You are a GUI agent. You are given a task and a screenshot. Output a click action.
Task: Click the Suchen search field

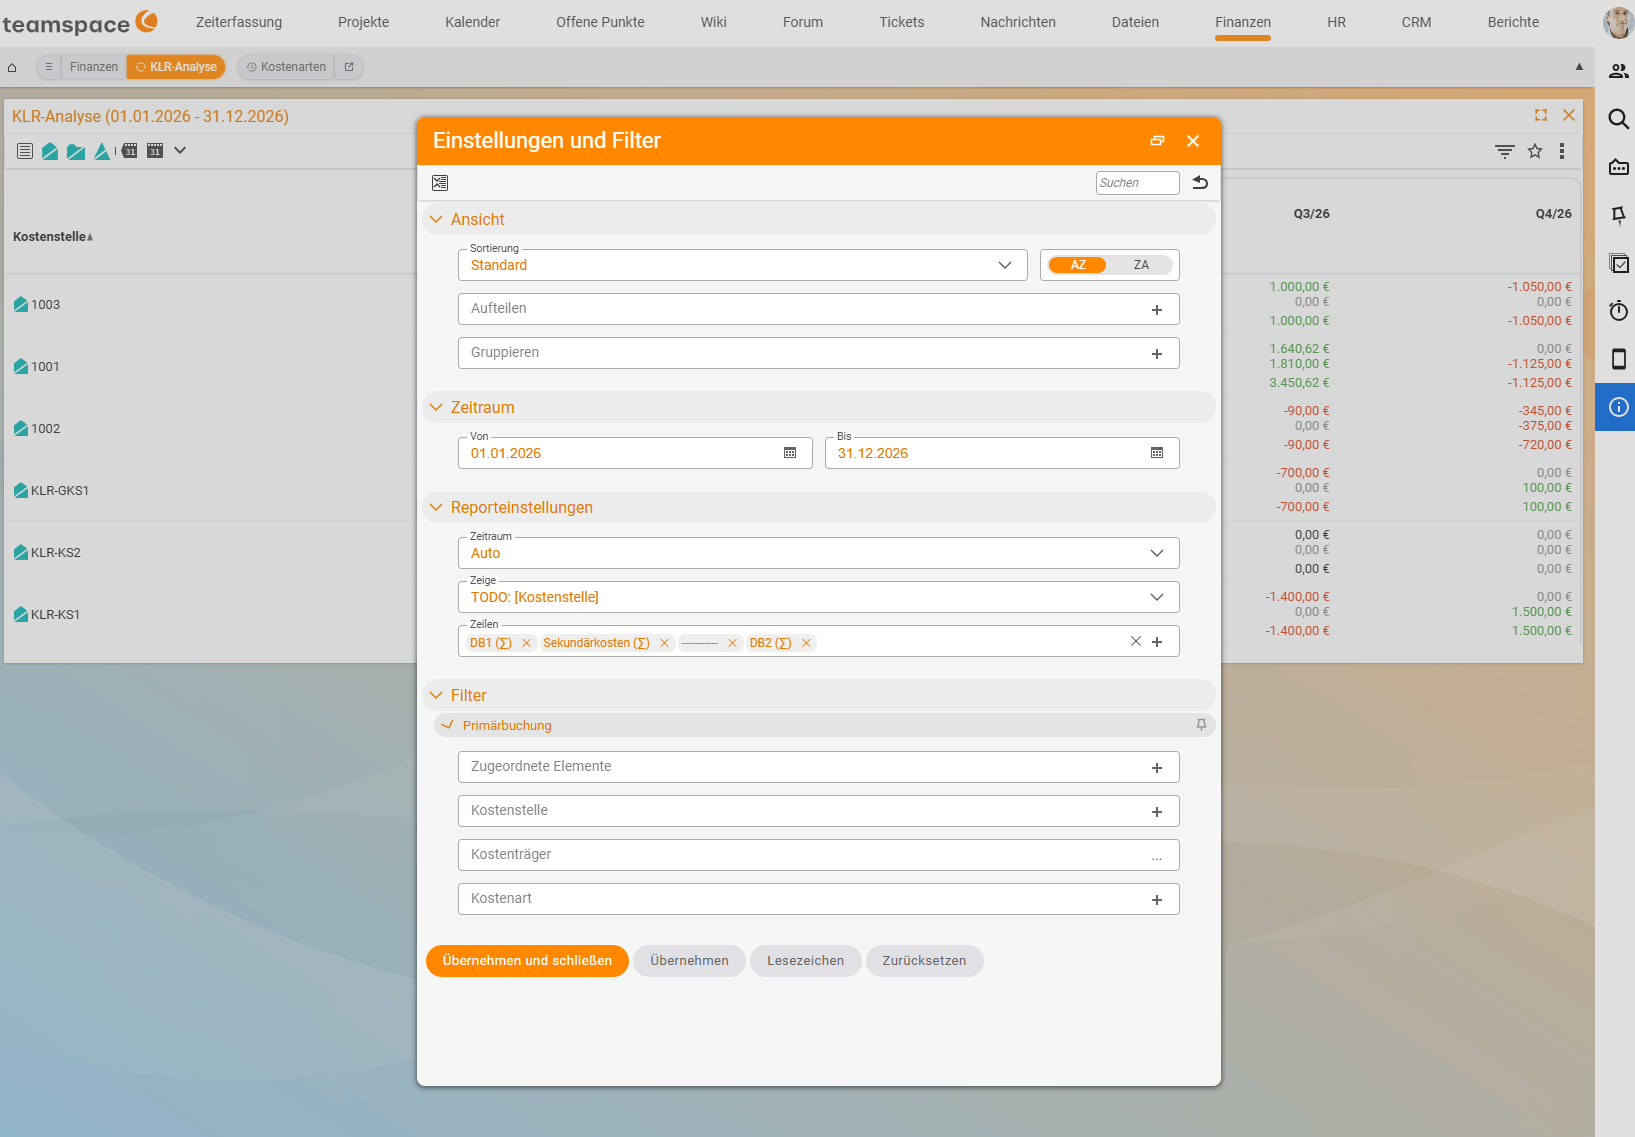[x=1138, y=183]
